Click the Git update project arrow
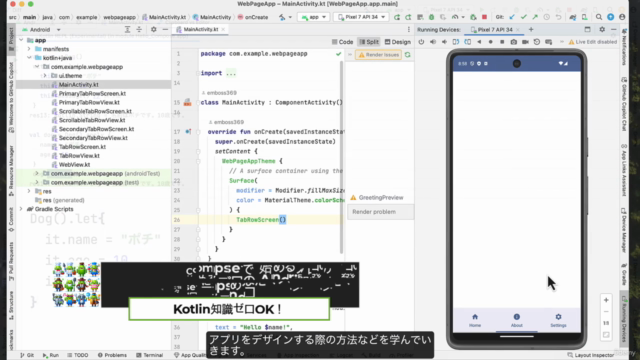Screen dimensions: 640x360 pyautogui.click(x=512, y=17)
